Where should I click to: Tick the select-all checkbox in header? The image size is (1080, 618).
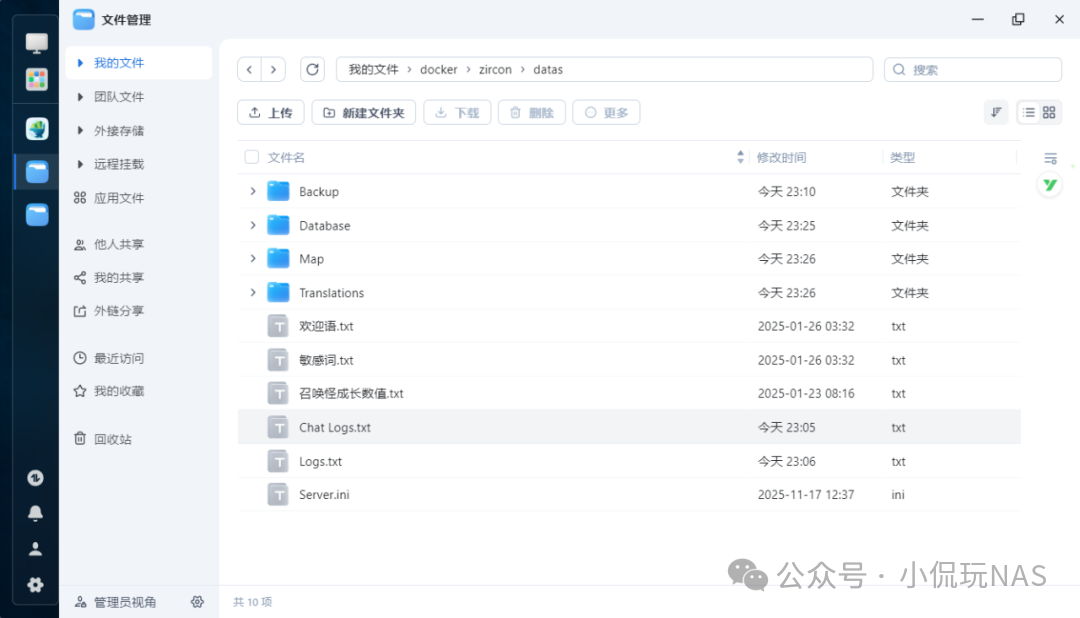(x=251, y=157)
